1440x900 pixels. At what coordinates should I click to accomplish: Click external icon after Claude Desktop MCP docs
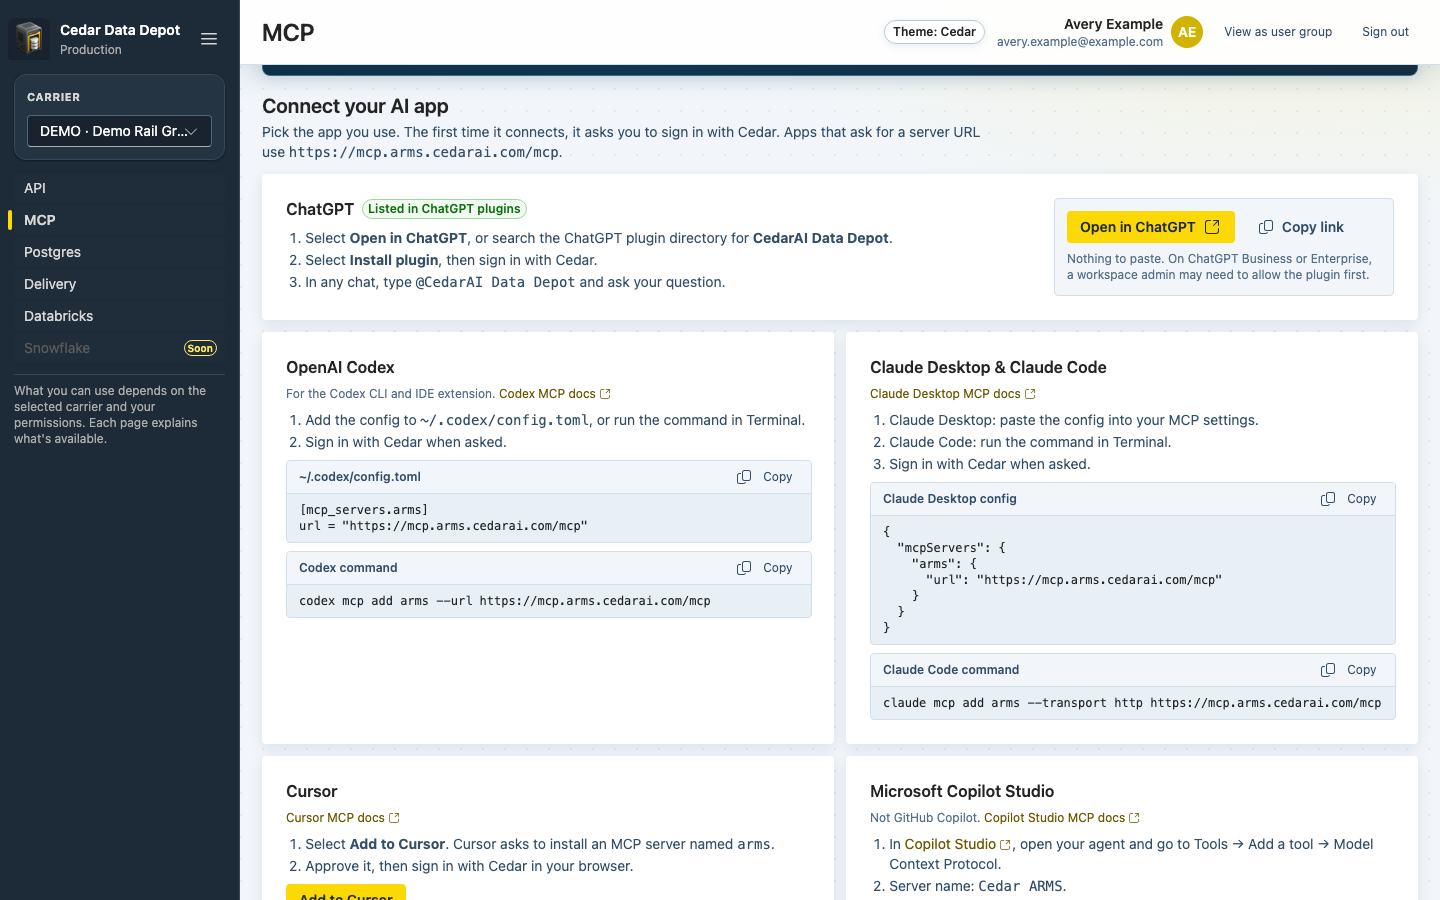click(1030, 394)
